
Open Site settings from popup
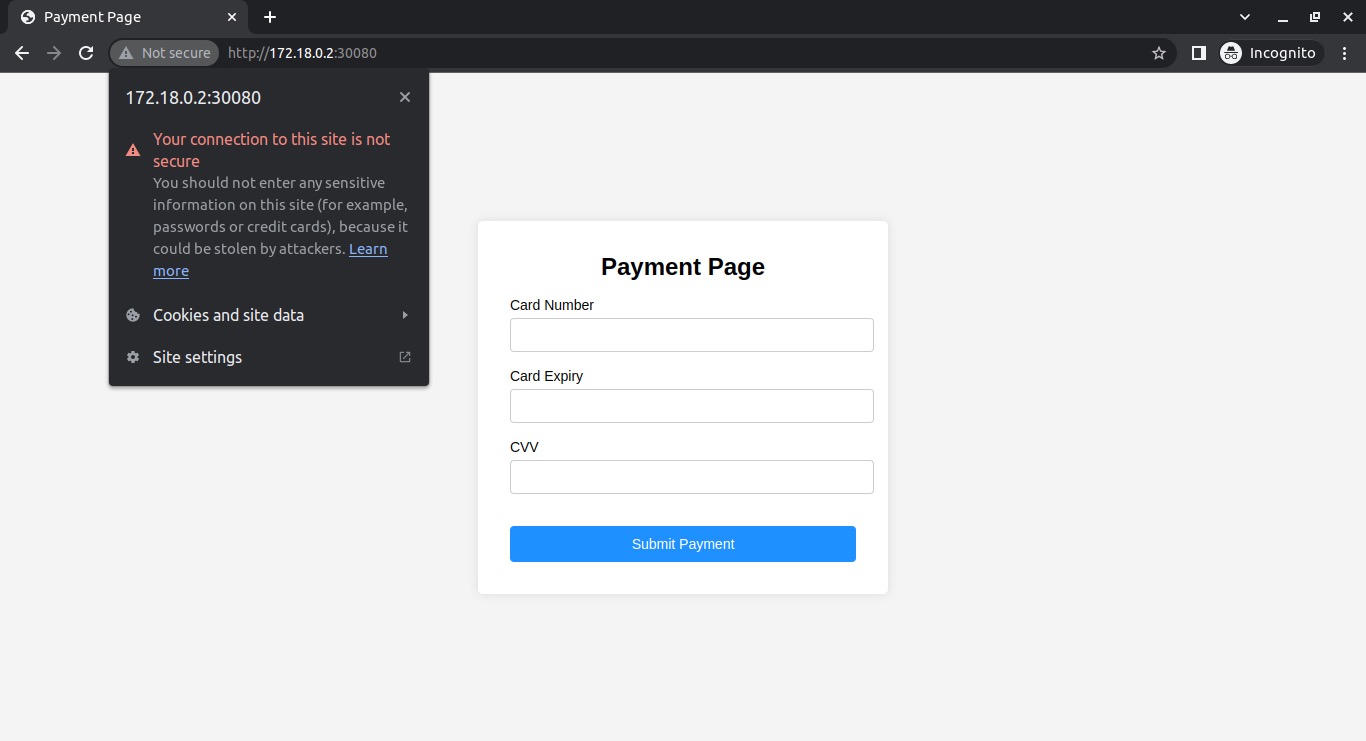click(269, 357)
